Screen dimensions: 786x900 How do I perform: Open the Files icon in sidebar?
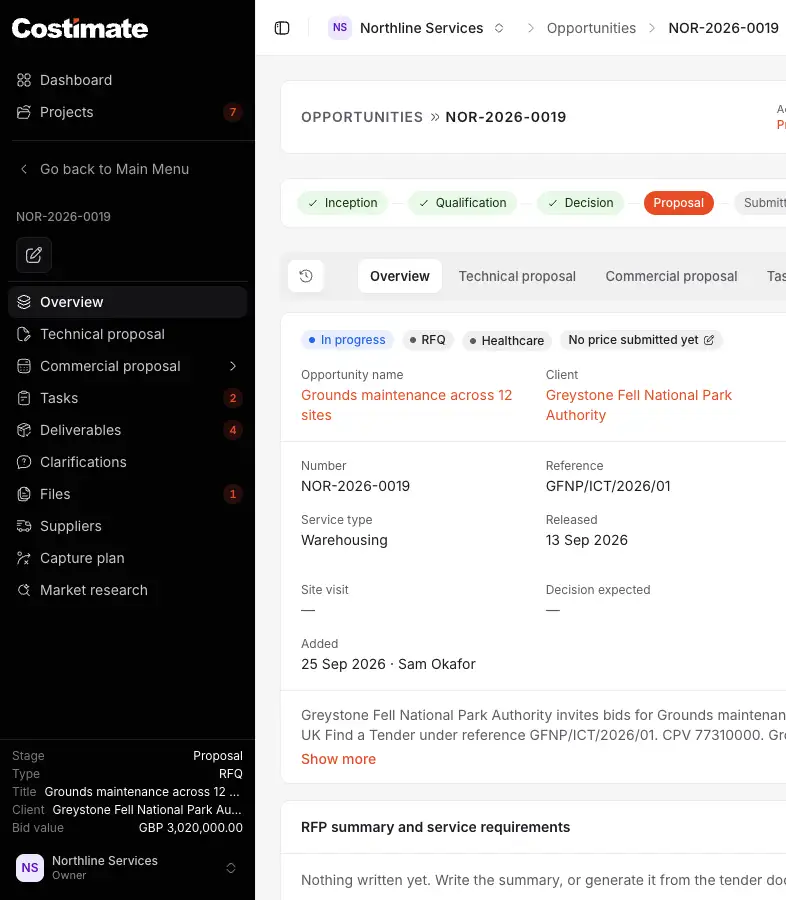(x=24, y=494)
